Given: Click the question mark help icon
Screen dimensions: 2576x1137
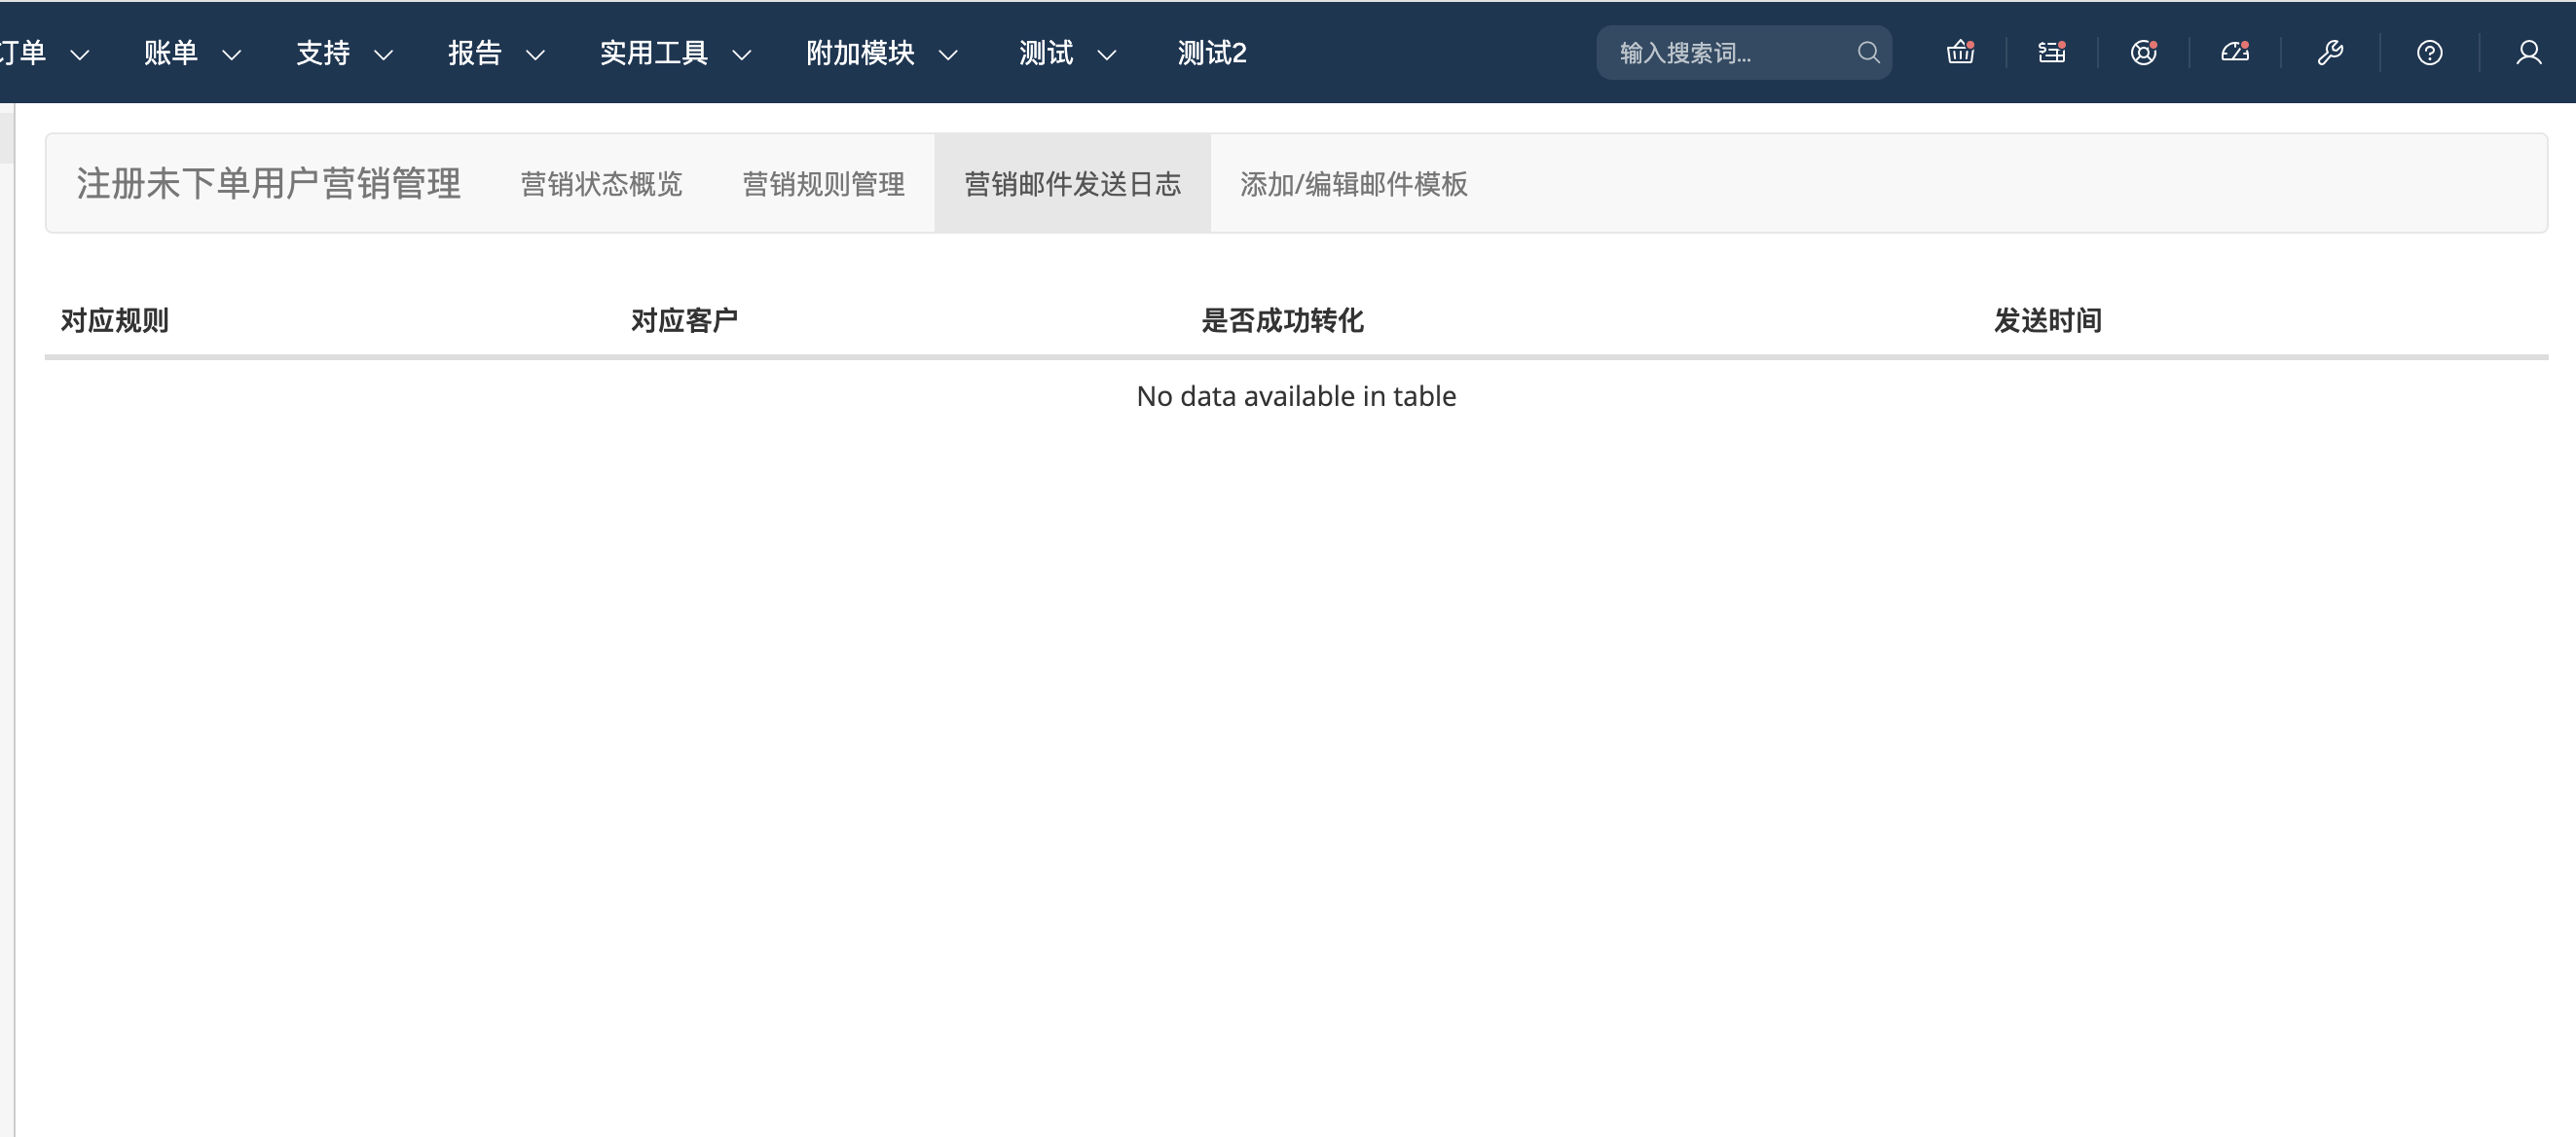Looking at the screenshot, I should pyautogui.click(x=2429, y=52).
